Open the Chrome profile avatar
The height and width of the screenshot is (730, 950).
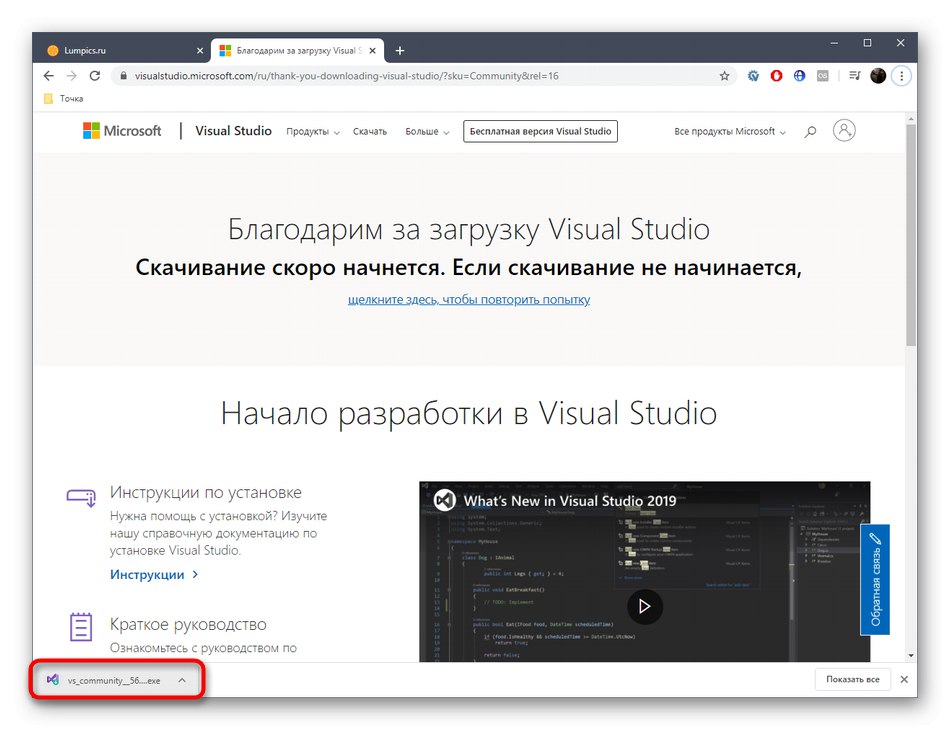click(878, 76)
